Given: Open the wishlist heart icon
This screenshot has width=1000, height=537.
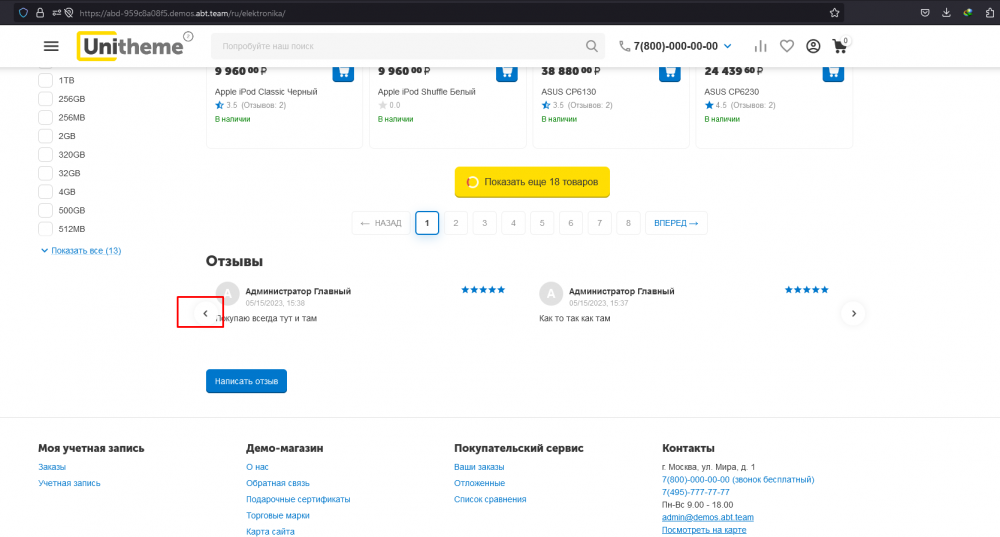Looking at the screenshot, I should click(787, 46).
